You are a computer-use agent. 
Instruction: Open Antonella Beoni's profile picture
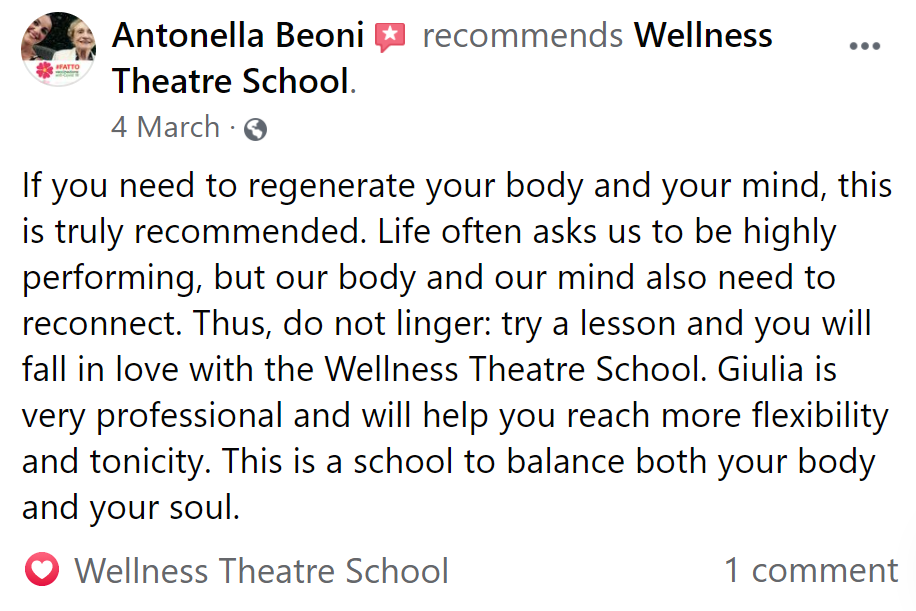(58, 49)
